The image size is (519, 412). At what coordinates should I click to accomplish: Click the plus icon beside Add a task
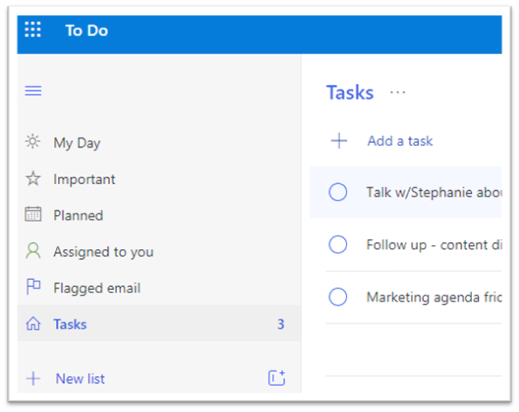click(339, 140)
